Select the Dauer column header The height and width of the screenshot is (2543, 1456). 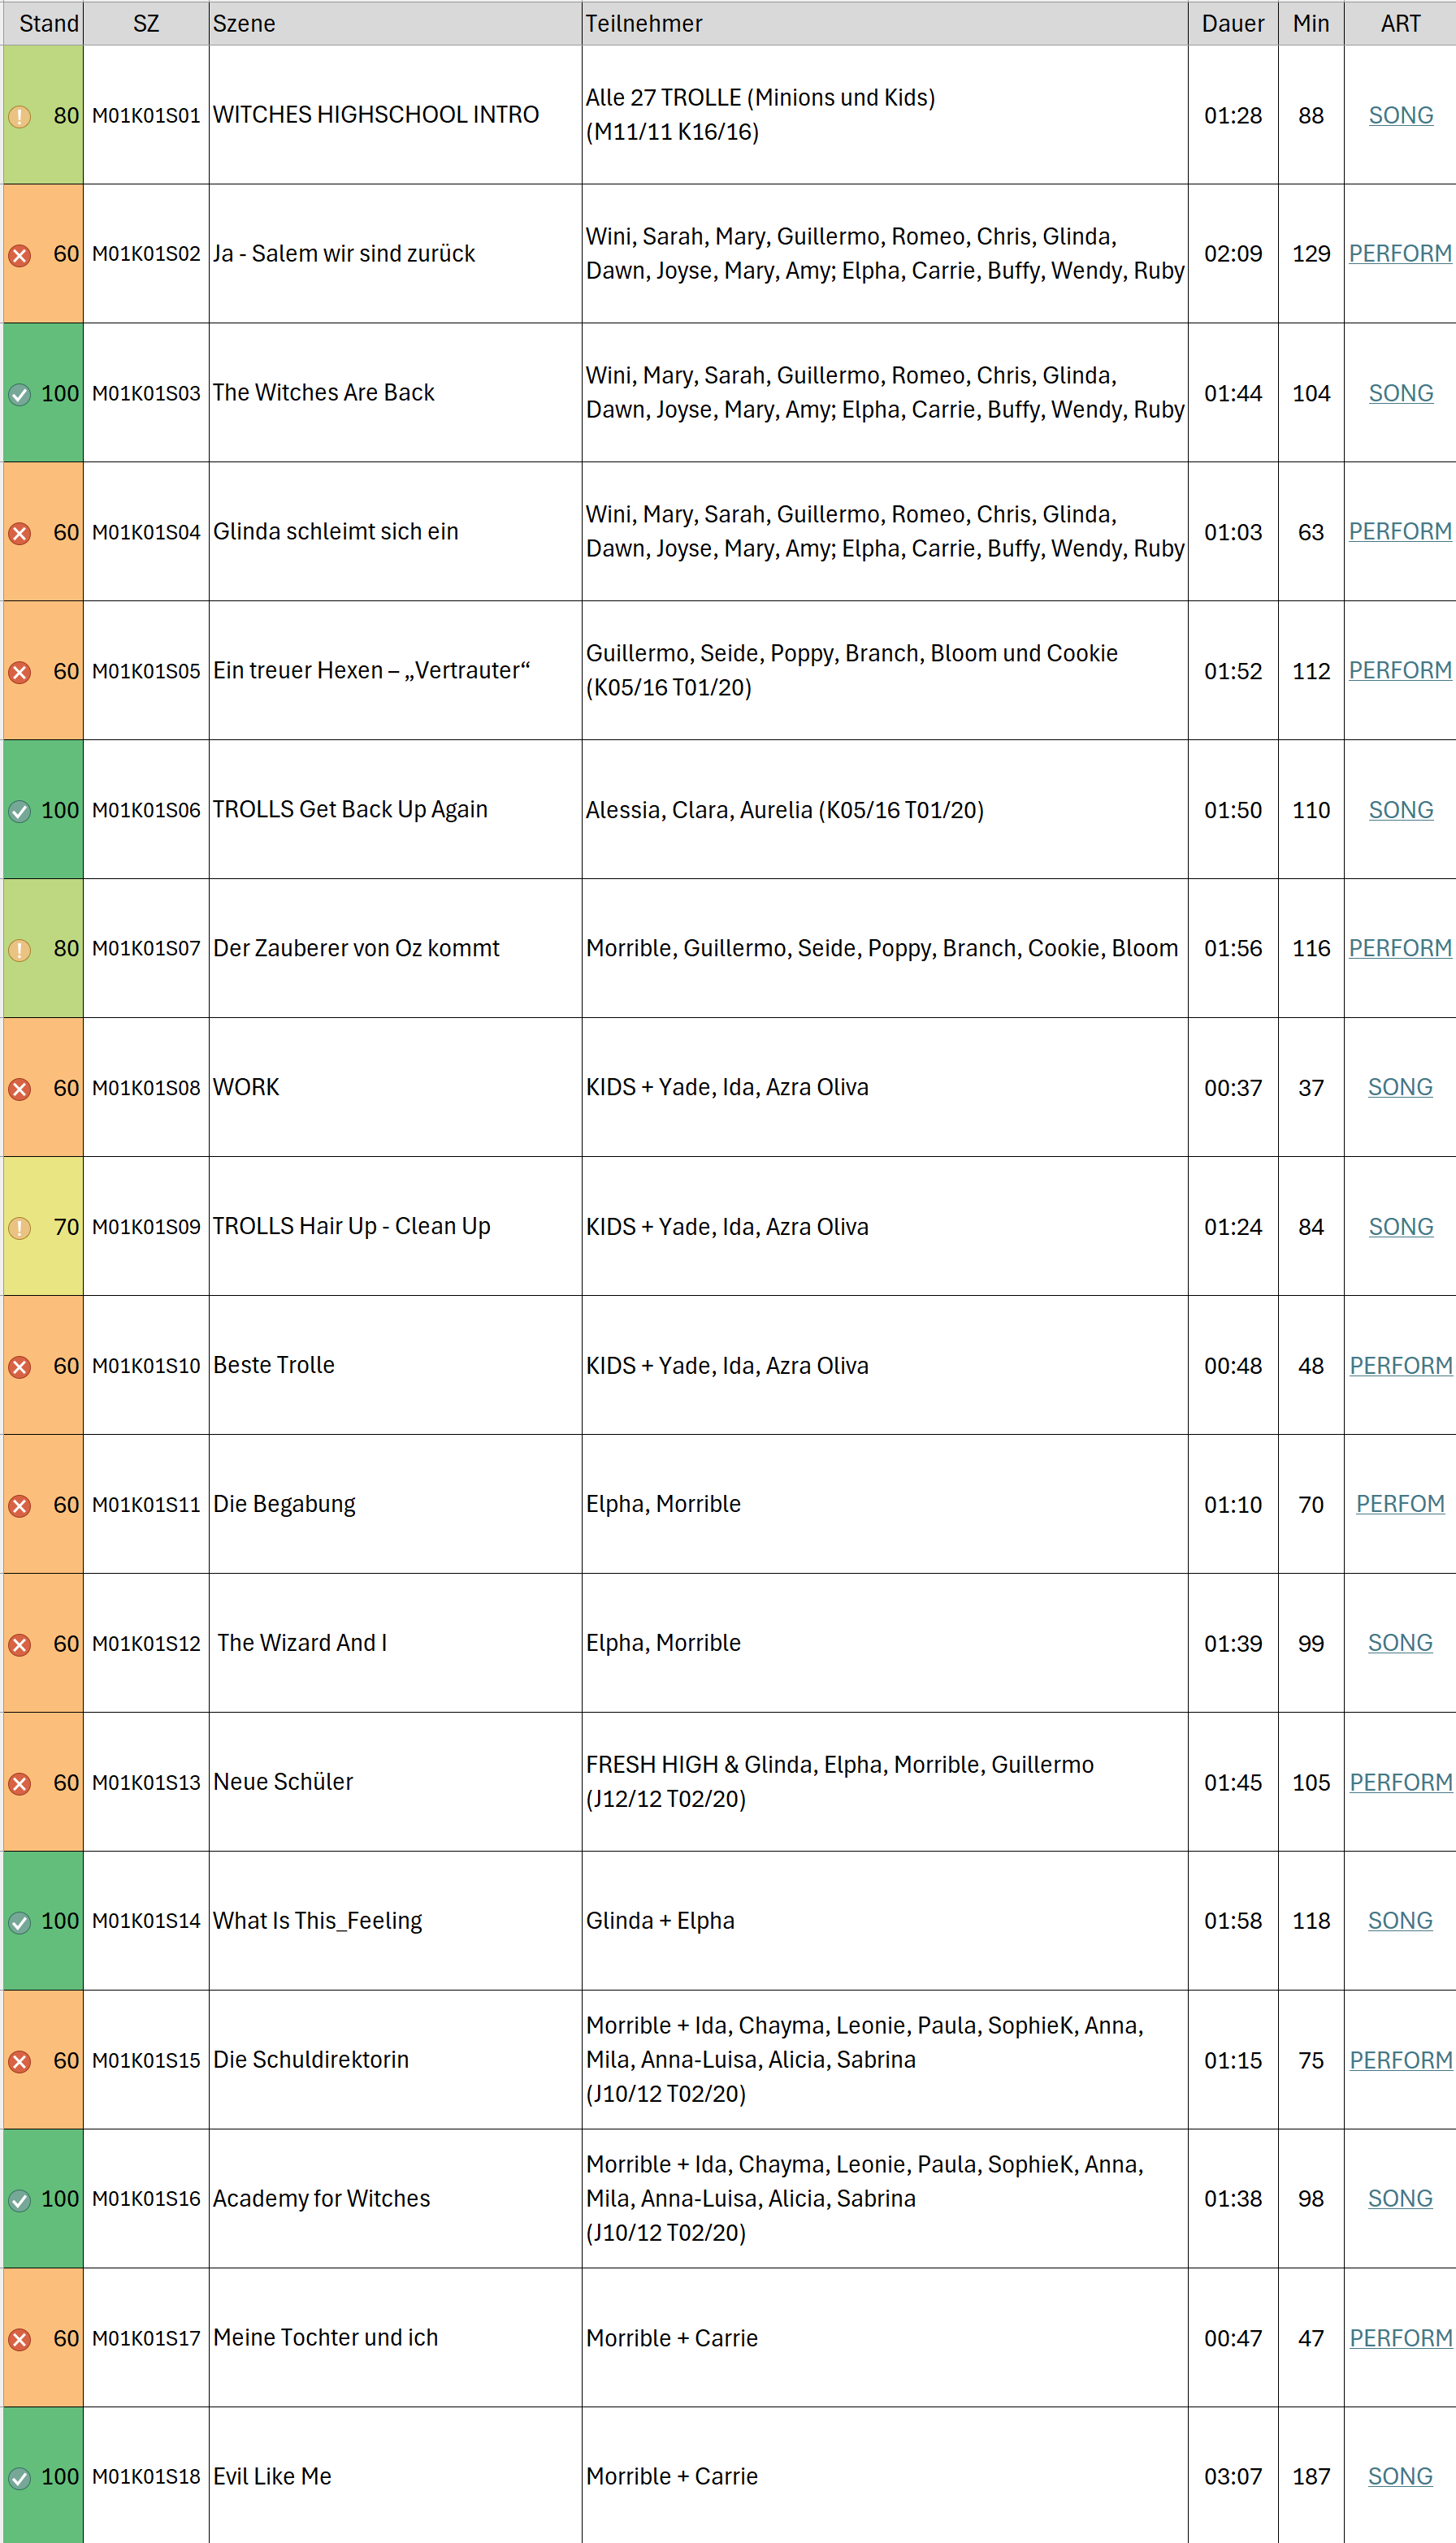click(1232, 23)
